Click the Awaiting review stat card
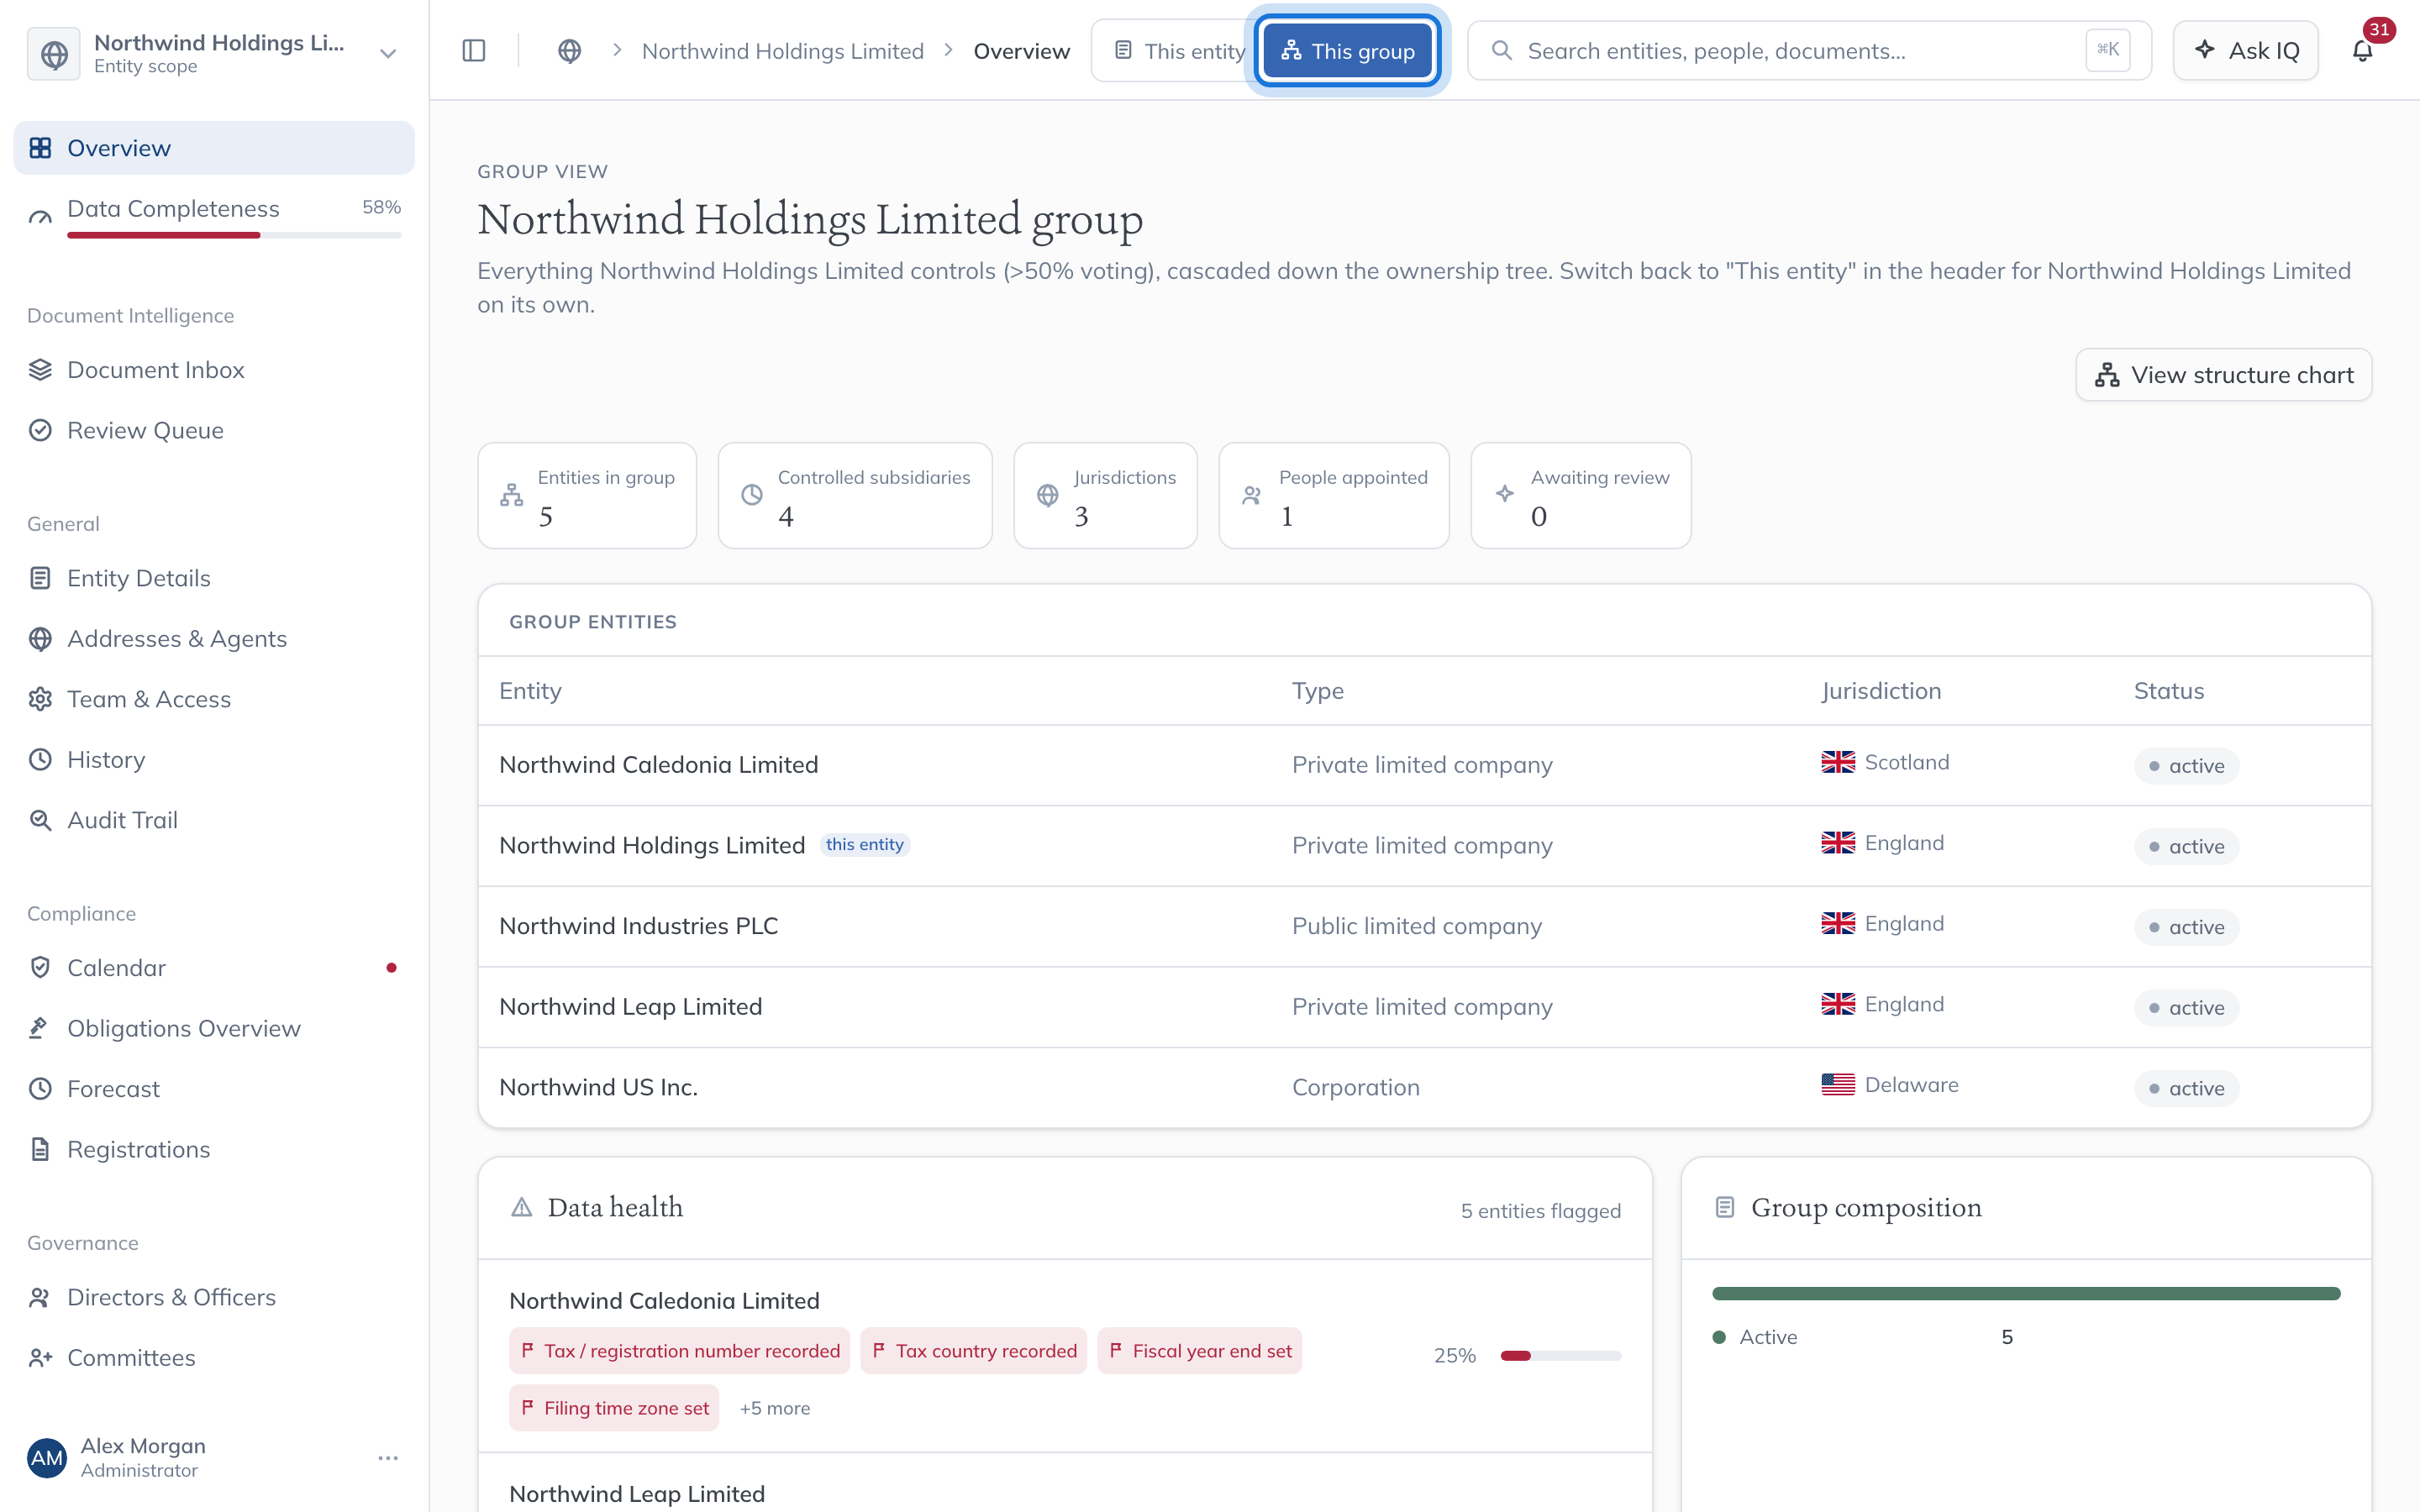The height and width of the screenshot is (1512, 2420). [x=1581, y=496]
